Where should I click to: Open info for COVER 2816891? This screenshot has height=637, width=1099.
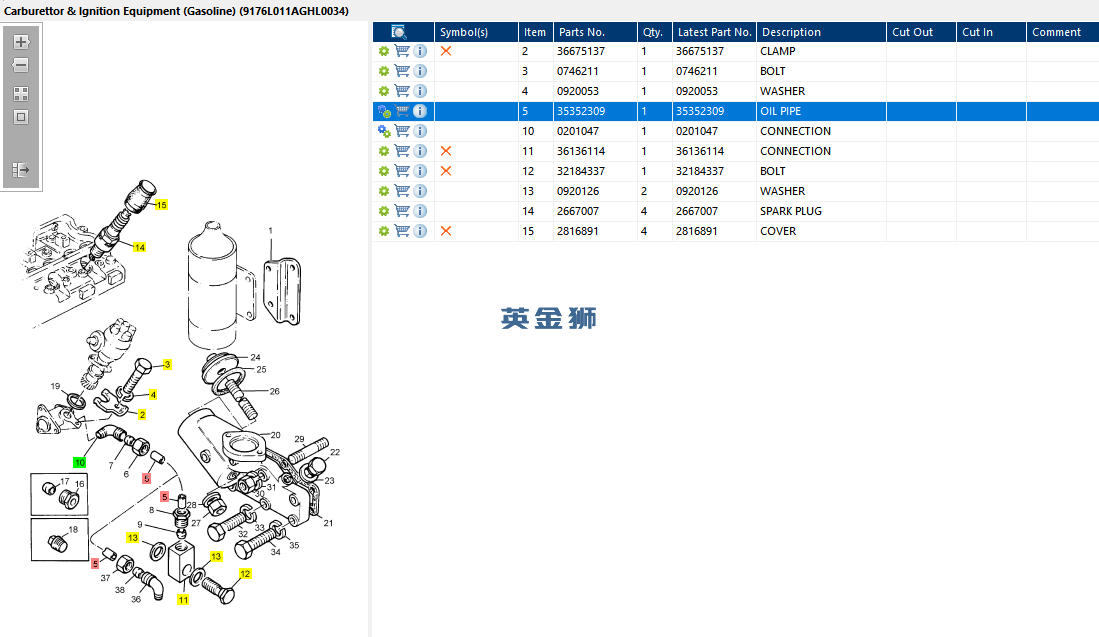tap(420, 231)
